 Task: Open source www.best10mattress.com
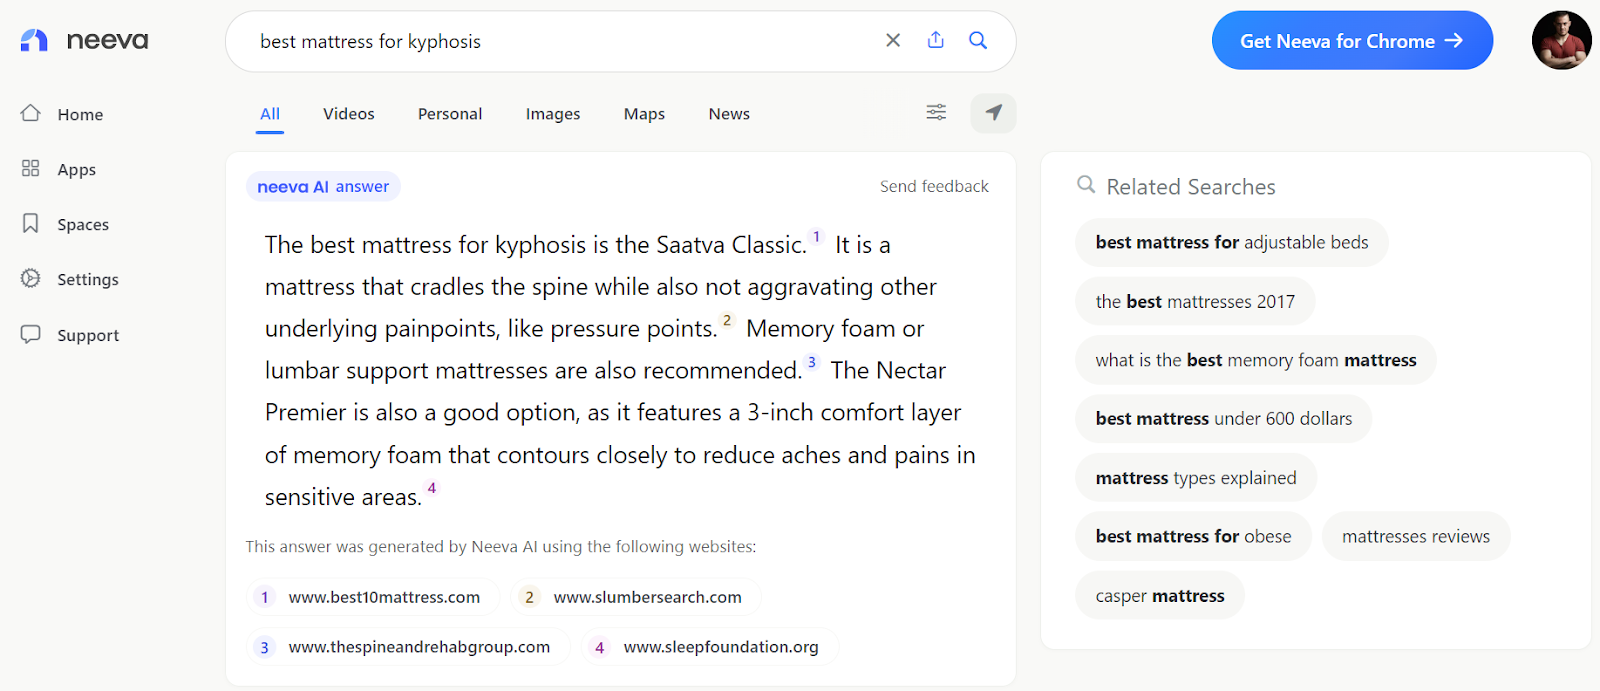click(372, 597)
